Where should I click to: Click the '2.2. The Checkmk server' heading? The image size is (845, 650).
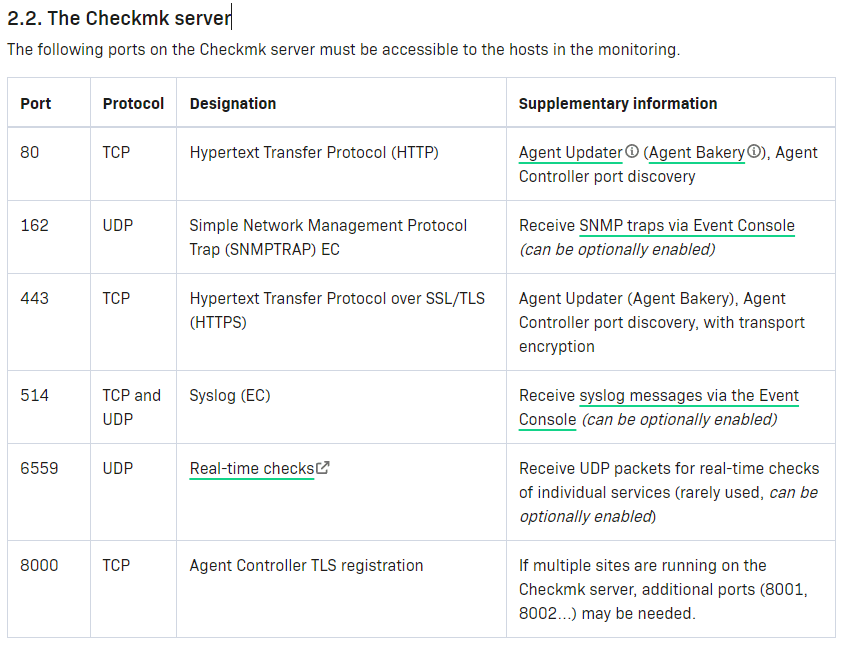[119, 17]
